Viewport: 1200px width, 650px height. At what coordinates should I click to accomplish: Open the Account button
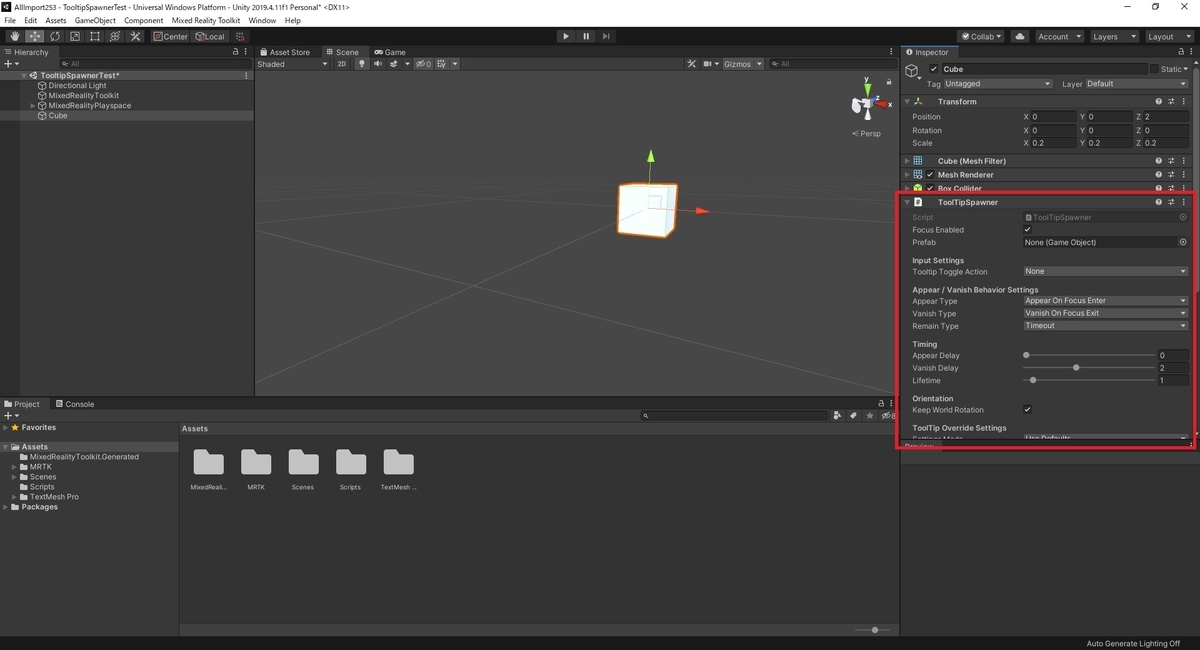[1058, 36]
